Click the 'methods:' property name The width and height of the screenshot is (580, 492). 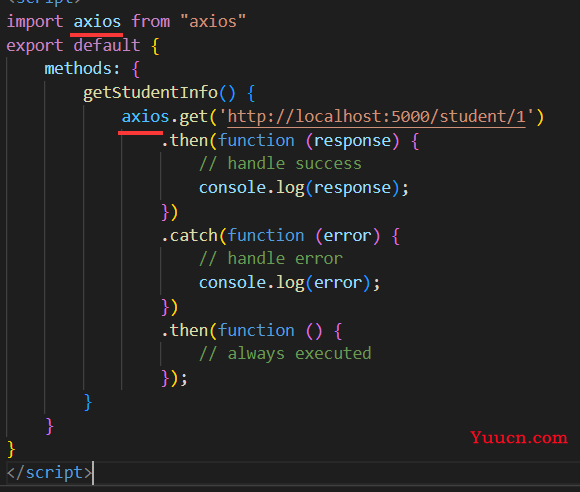[x=82, y=69]
